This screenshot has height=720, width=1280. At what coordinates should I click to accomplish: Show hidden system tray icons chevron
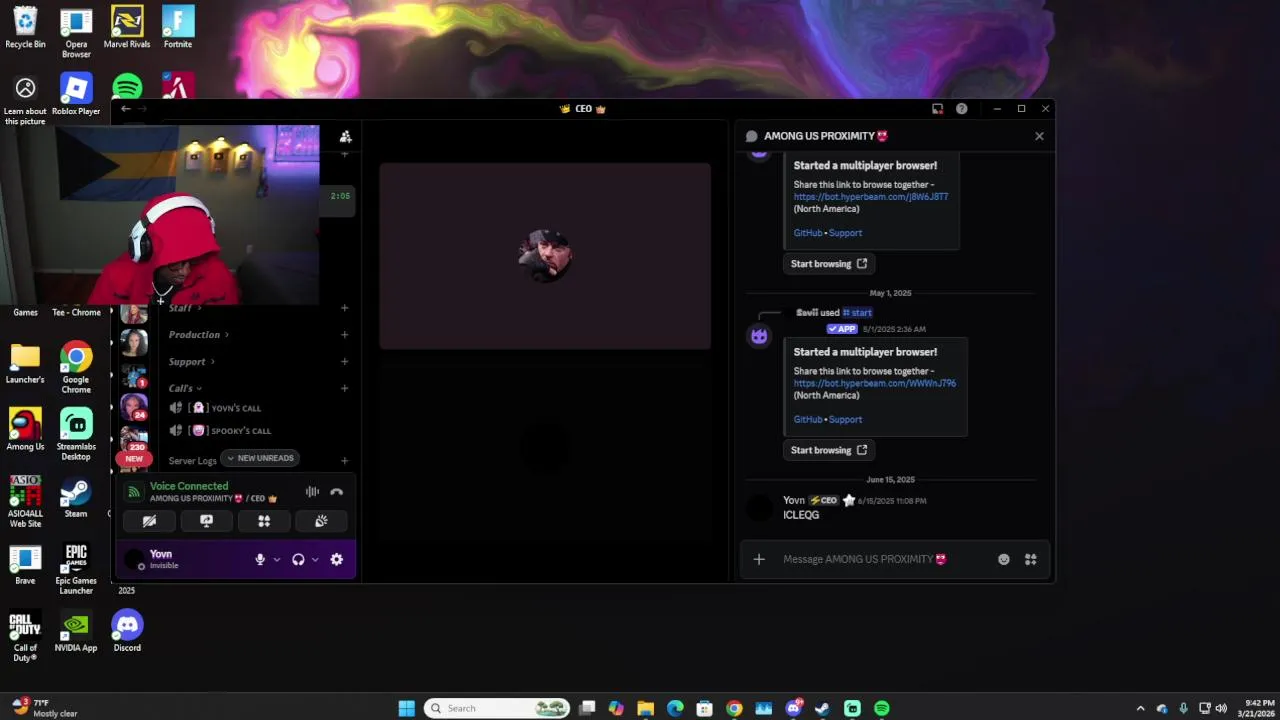[1140, 708]
